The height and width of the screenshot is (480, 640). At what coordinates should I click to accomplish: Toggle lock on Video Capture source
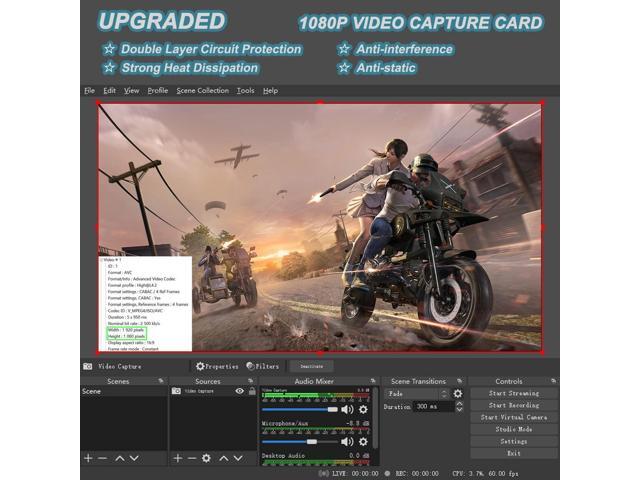[x=252, y=391]
